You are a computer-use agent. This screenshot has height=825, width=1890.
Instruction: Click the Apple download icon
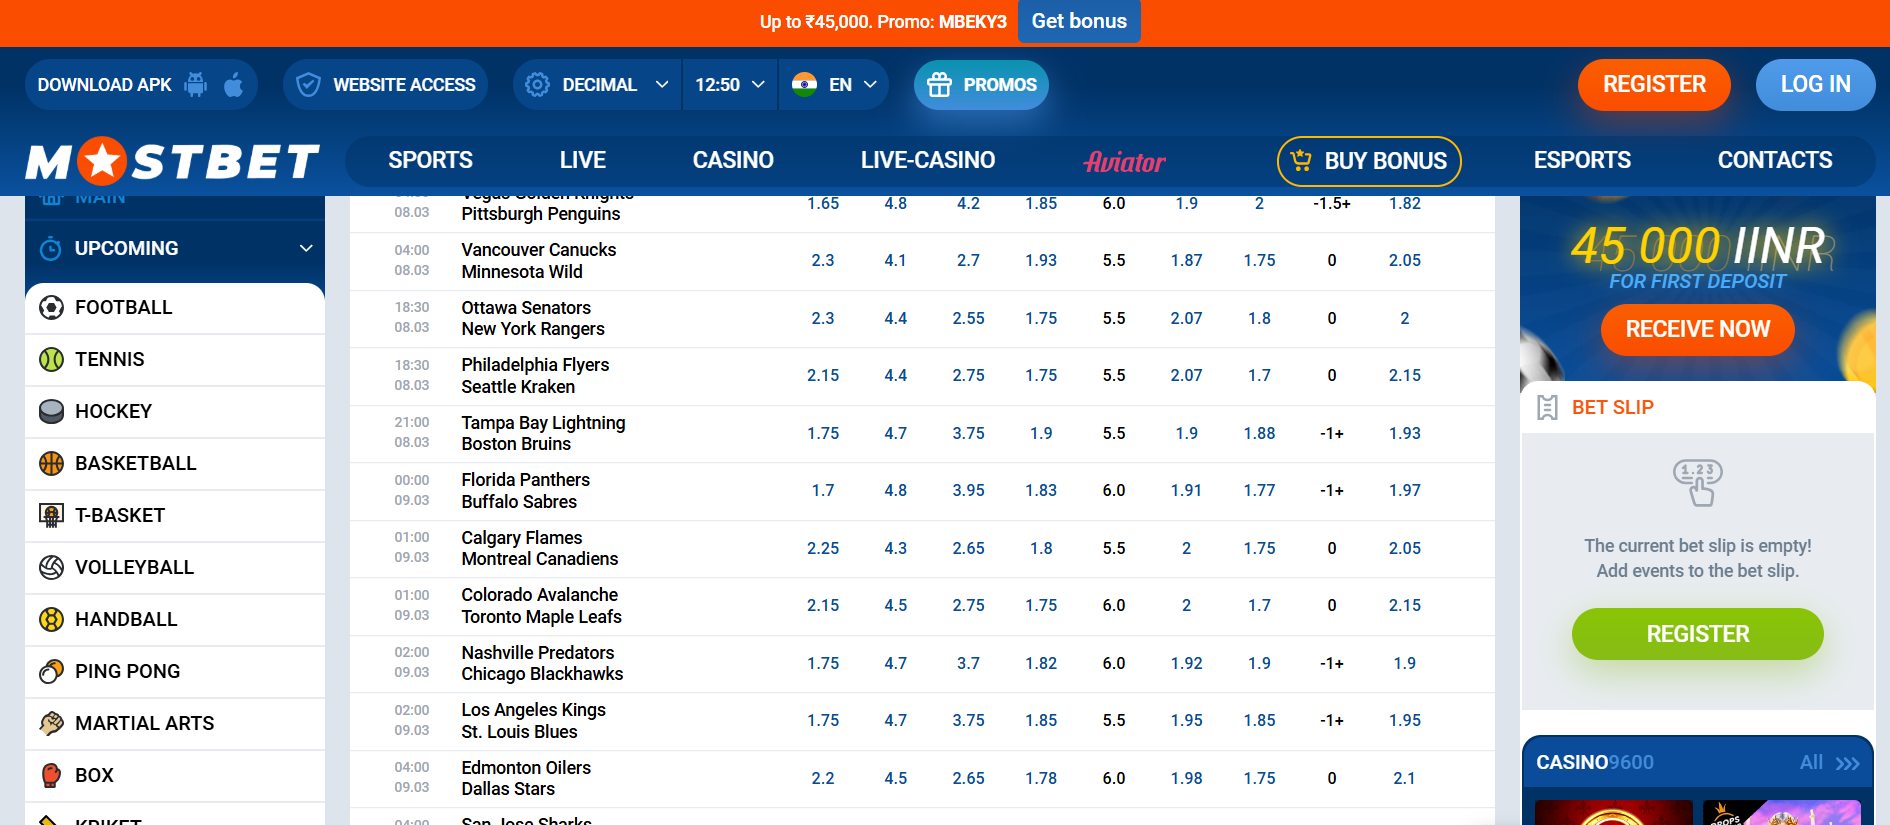[x=233, y=85]
